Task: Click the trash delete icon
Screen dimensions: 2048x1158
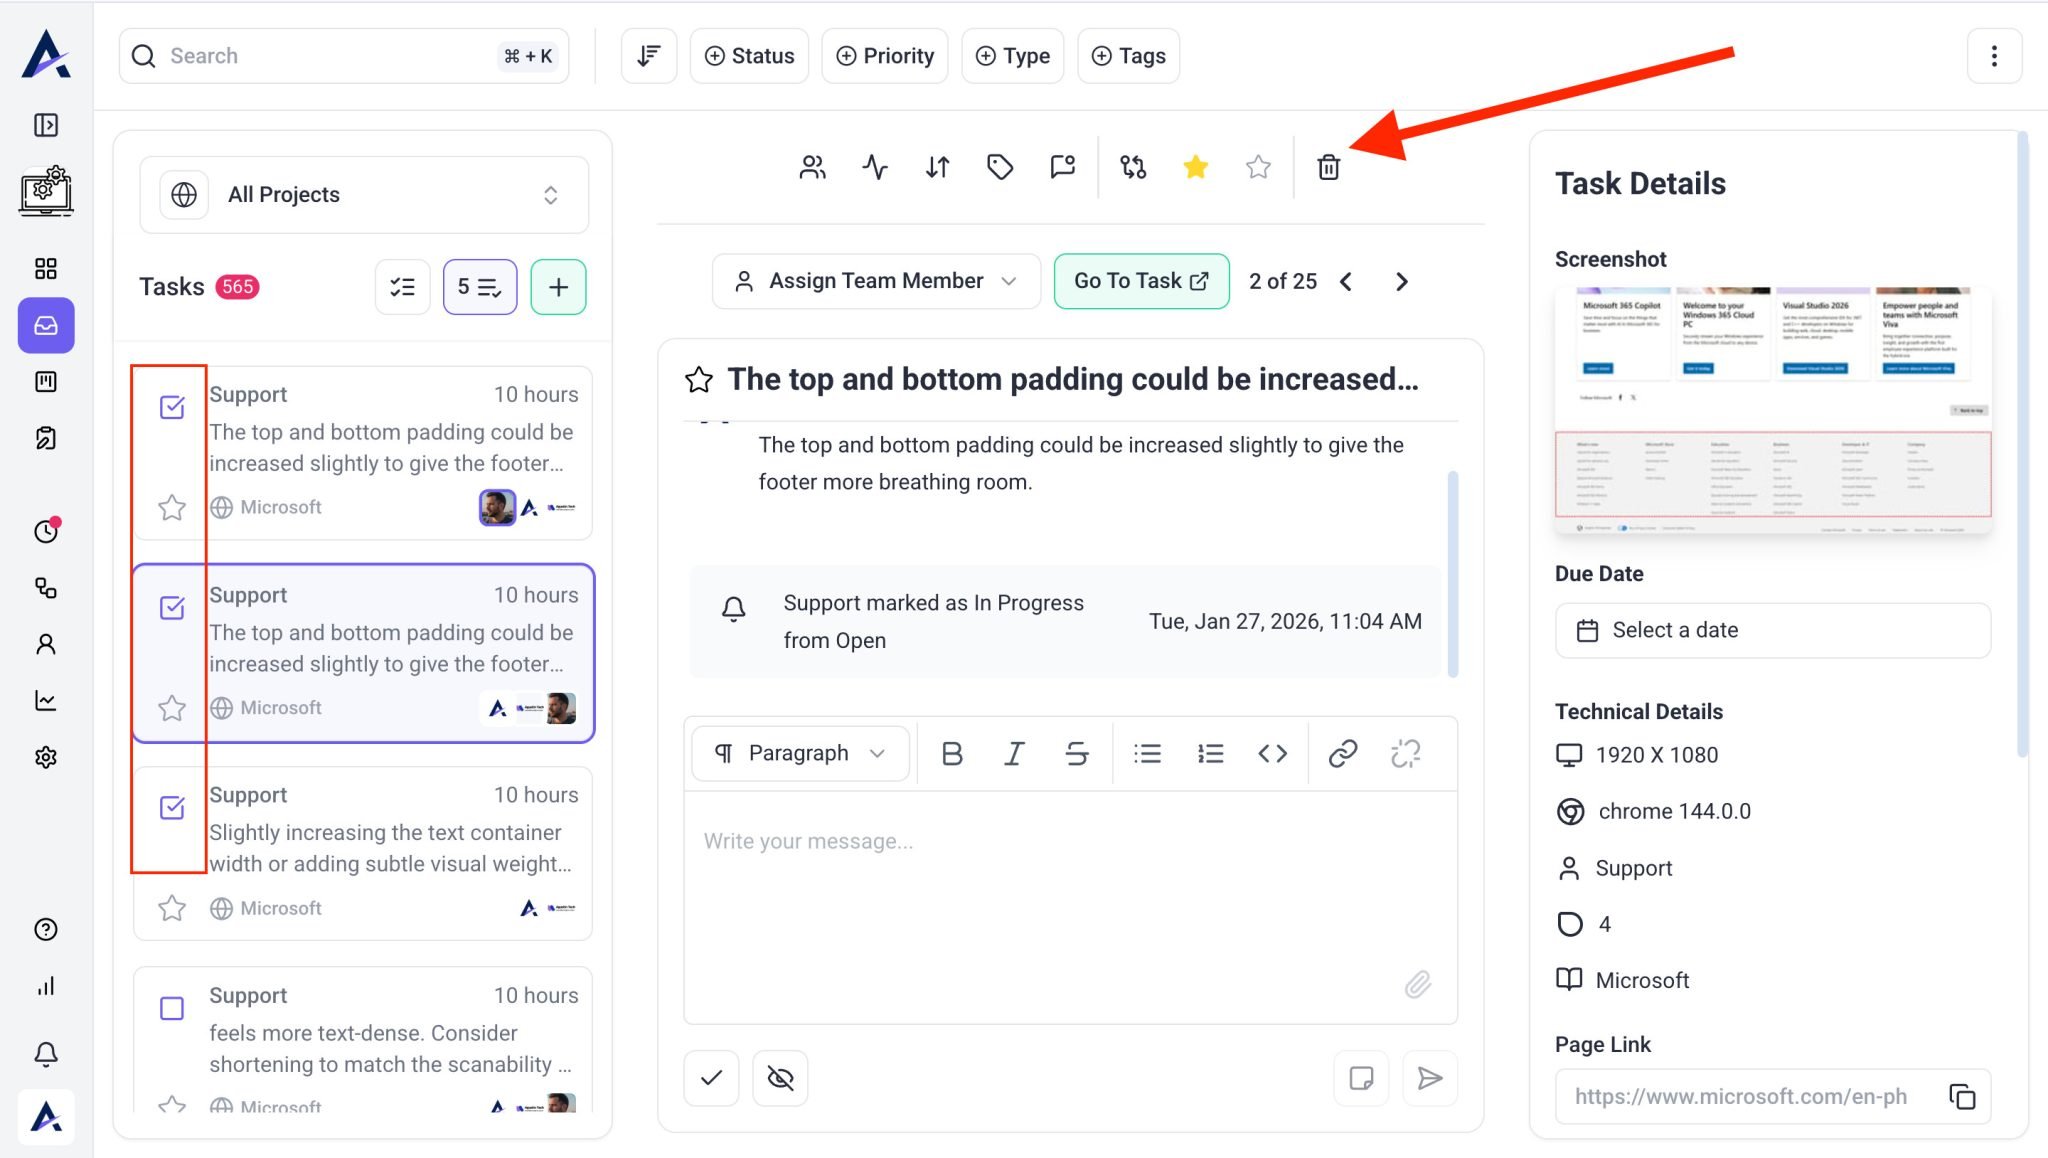Action: point(1328,167)
